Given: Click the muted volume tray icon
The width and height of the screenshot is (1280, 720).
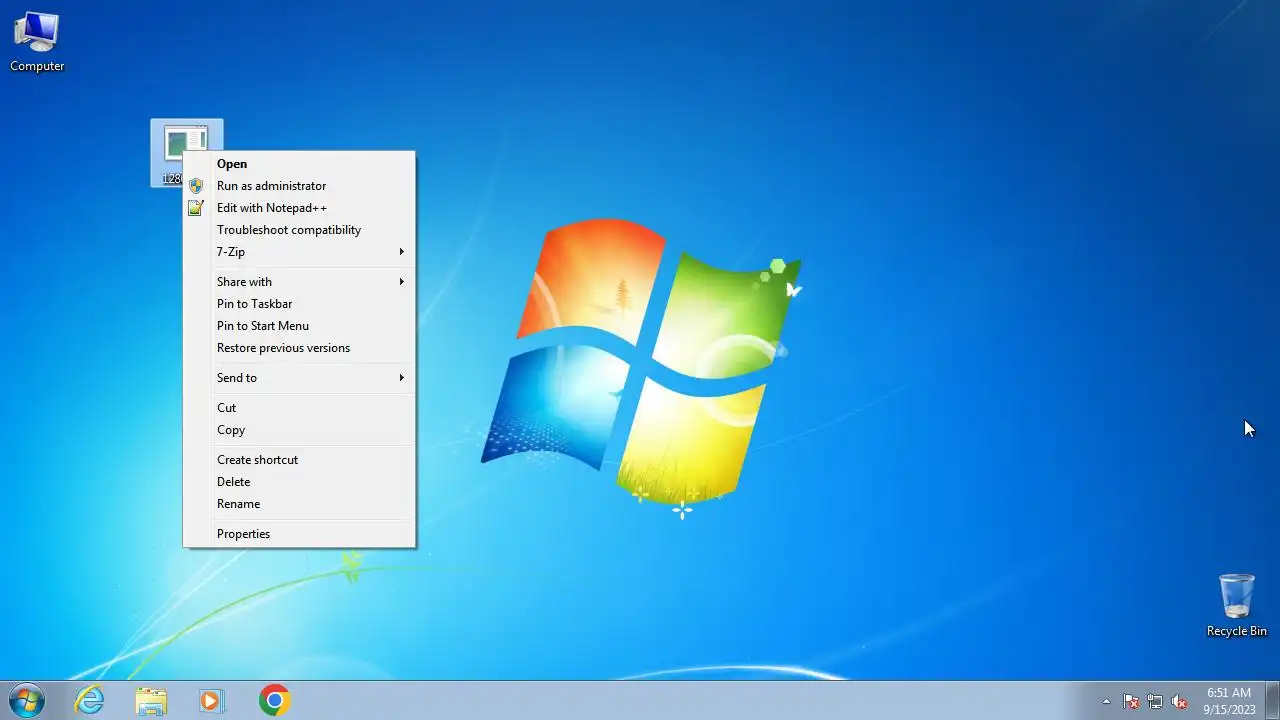Looking at the screenshot, I should point(1179,701).
